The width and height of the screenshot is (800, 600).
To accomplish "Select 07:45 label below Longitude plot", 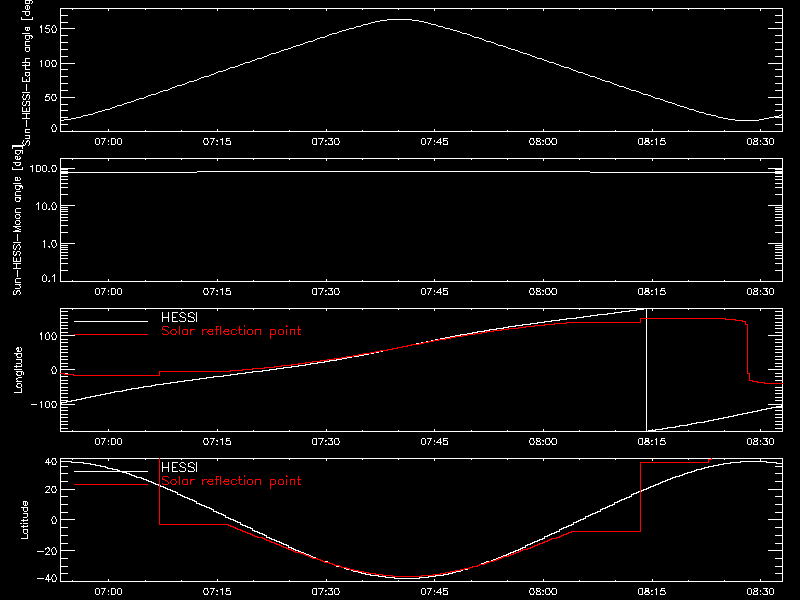I will click(x=434, y=441).
